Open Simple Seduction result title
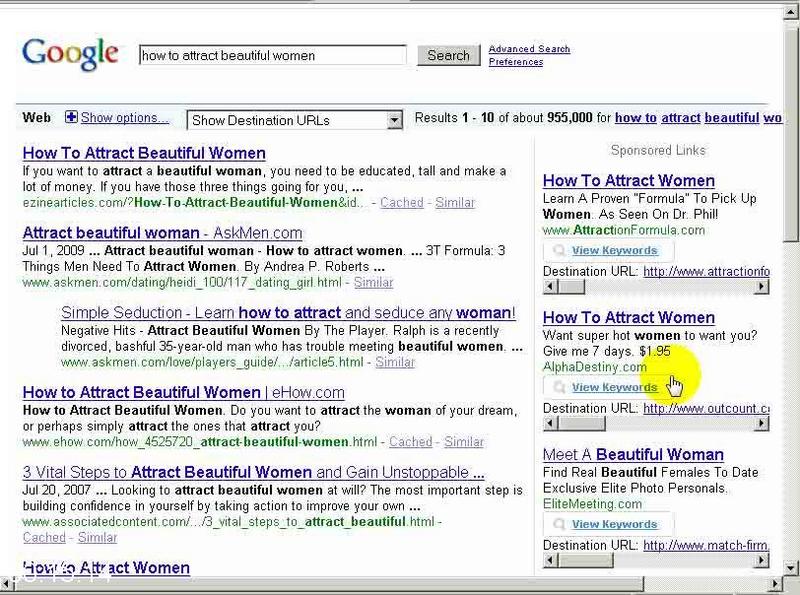 pos(288,312)
